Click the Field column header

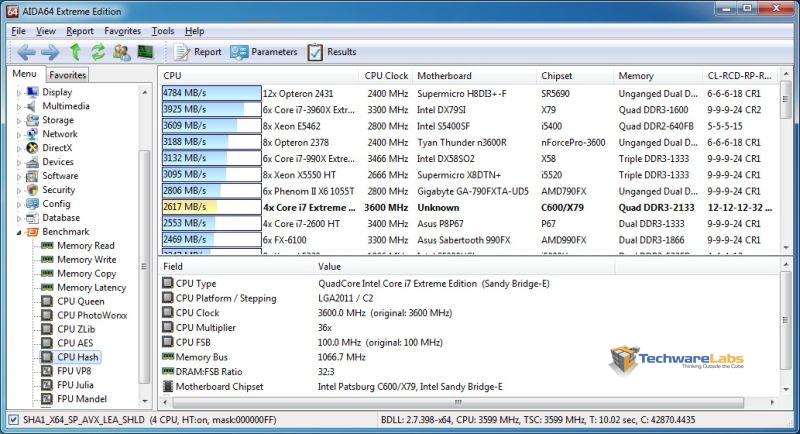(x=236, y=267)
